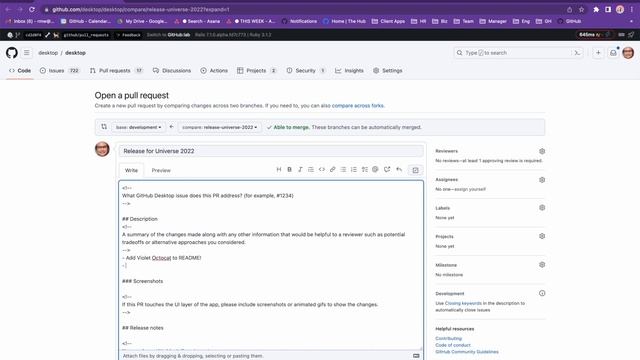Insert a quote using the toolbar icon

[x=311, y=169]
